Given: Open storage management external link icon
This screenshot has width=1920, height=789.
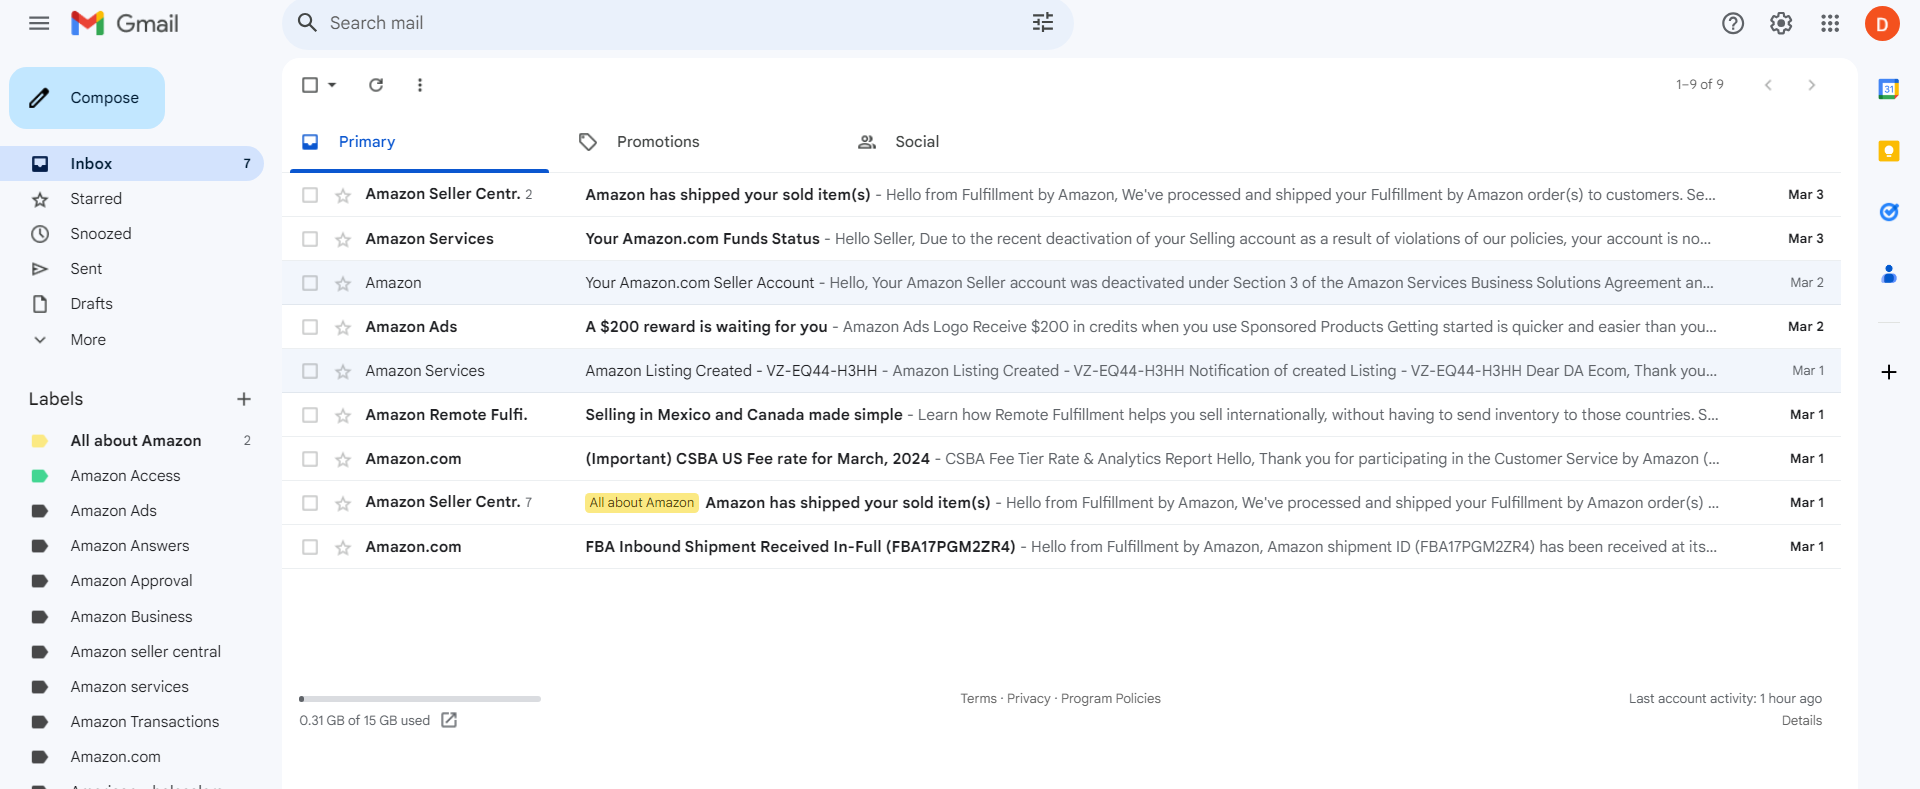Looking at the screenshot, I should [x=449, y=720].
